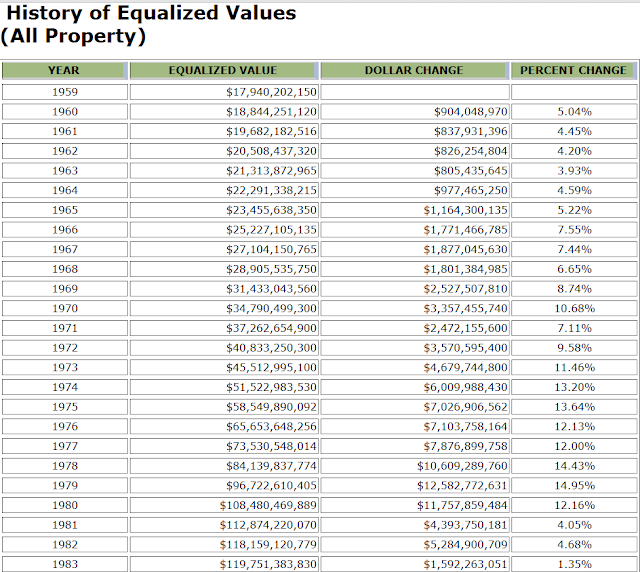Click percent change 9.58%
640x572 pixels.
[x=574, y=348]
